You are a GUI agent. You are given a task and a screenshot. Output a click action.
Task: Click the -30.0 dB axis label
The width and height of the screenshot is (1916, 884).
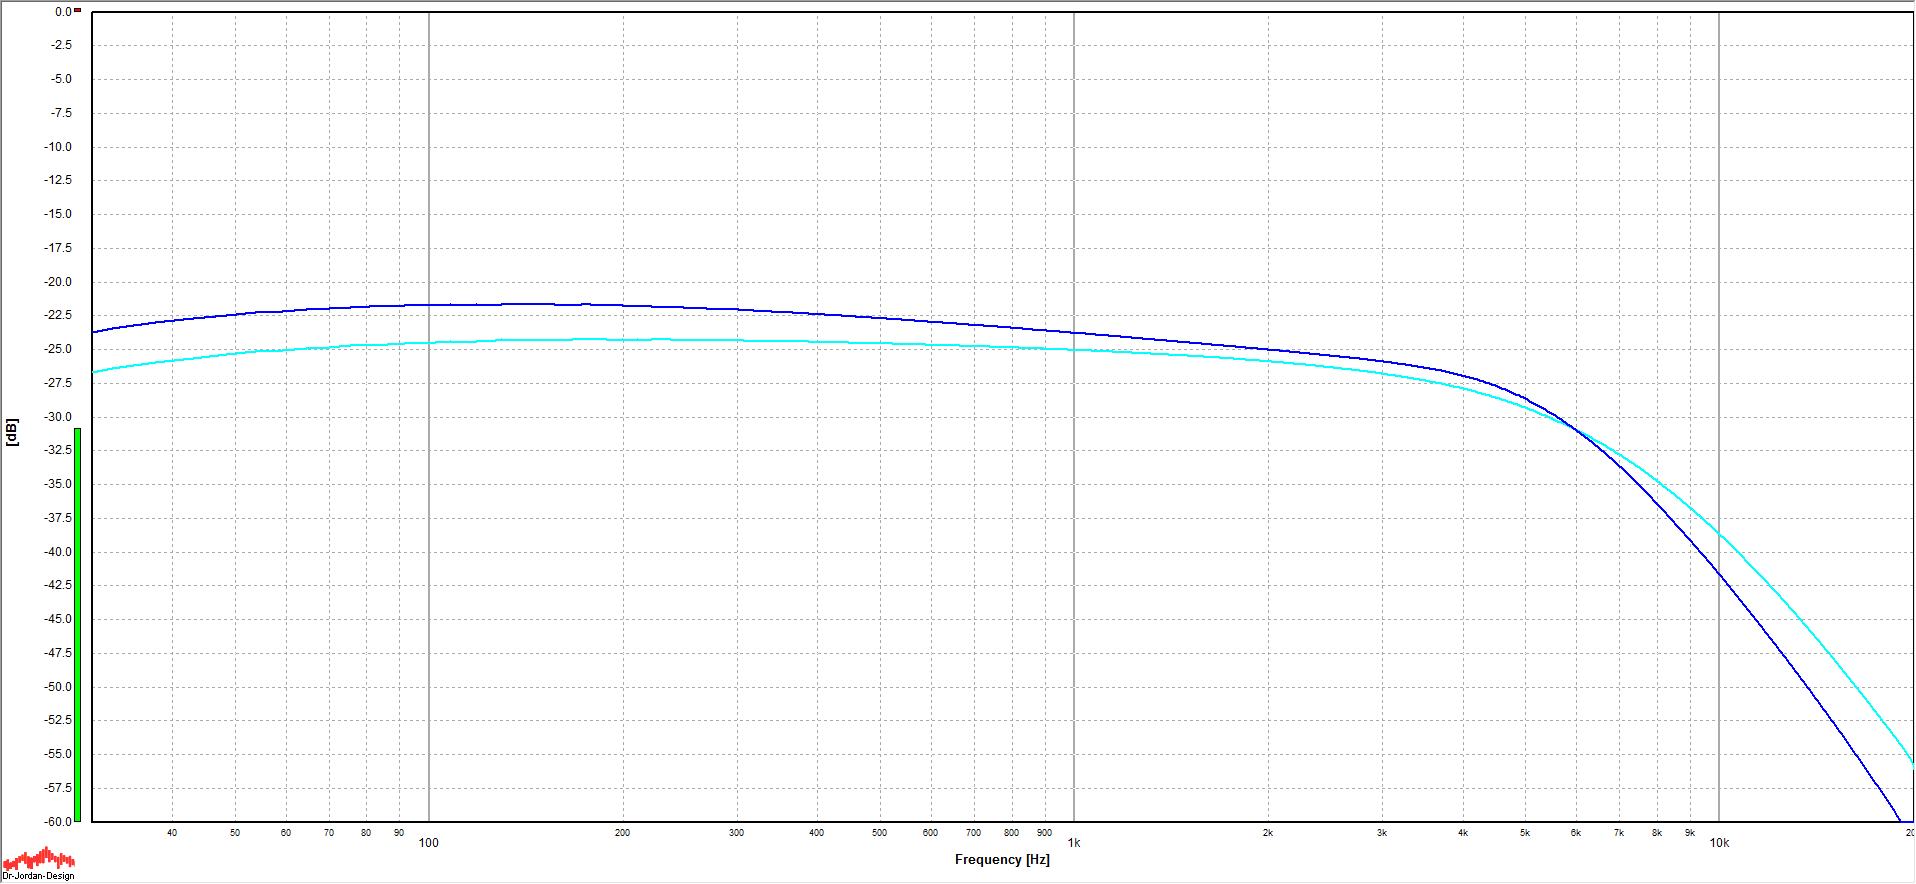tap(58, 417)
